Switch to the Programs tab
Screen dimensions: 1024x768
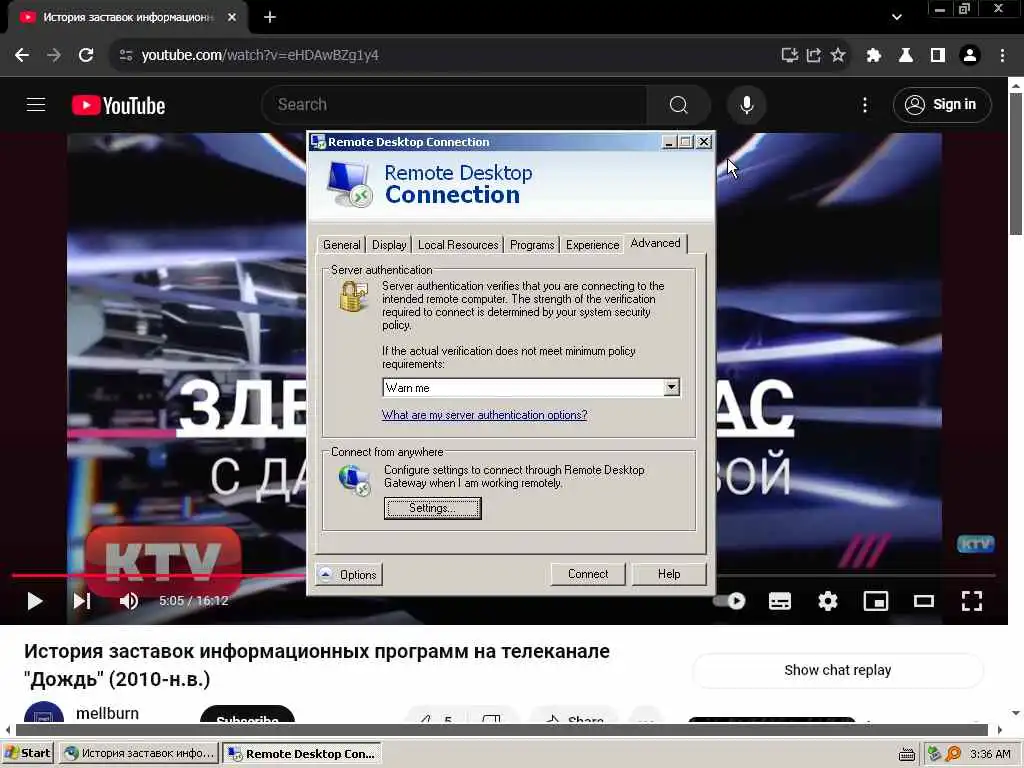pos(532,245)
